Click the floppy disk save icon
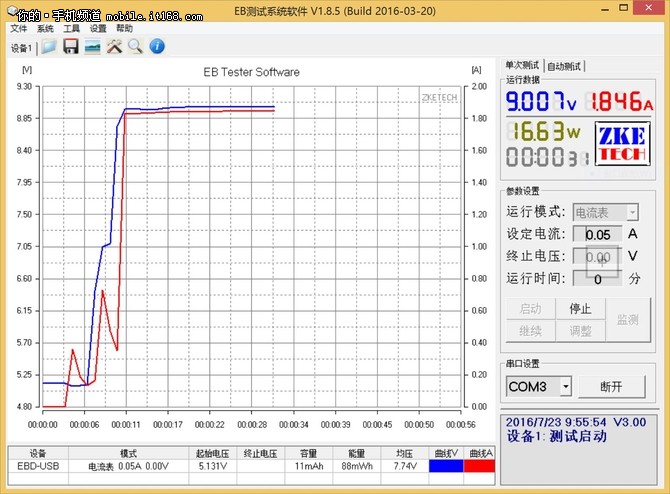This screenshot has height=494, width=670. pos(71,47)
